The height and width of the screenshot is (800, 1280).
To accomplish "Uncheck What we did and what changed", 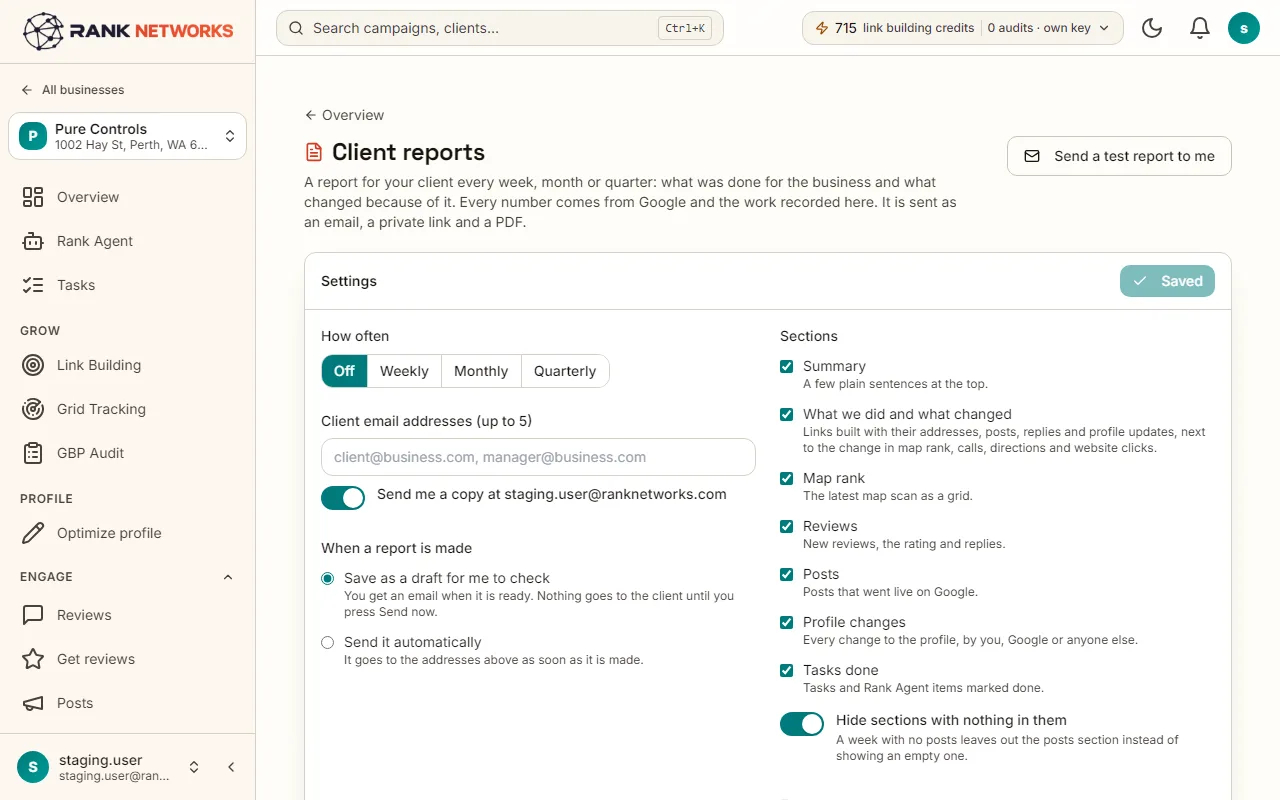I will click(x=787, y=414).
